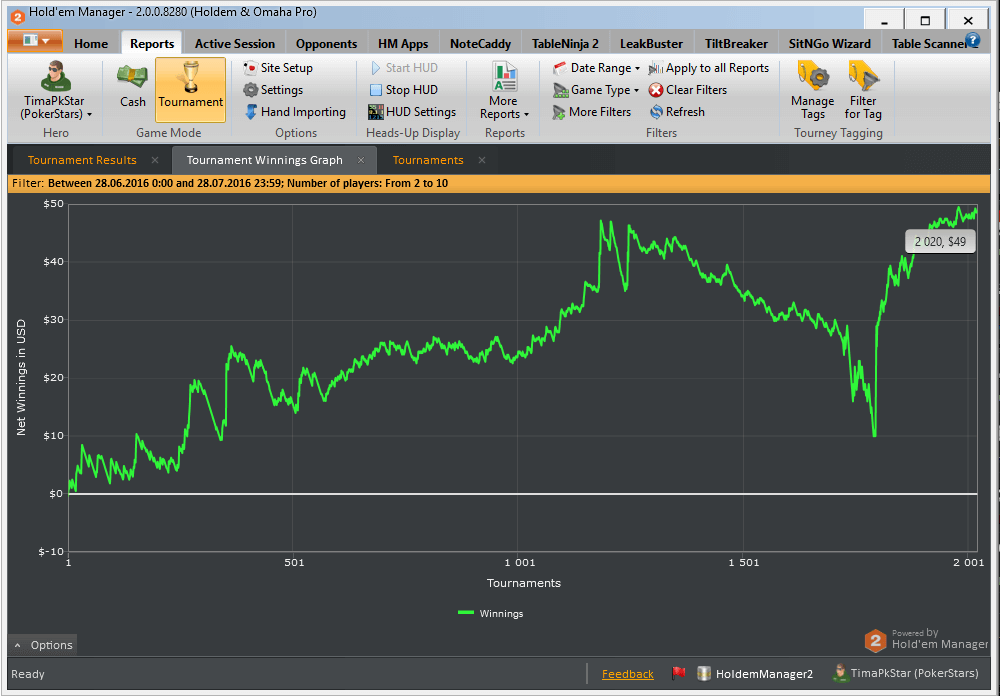The height and width of the screenshot is (696, 1000).
Task: Open the More Reports dropdown
Action: coord(504,90)
